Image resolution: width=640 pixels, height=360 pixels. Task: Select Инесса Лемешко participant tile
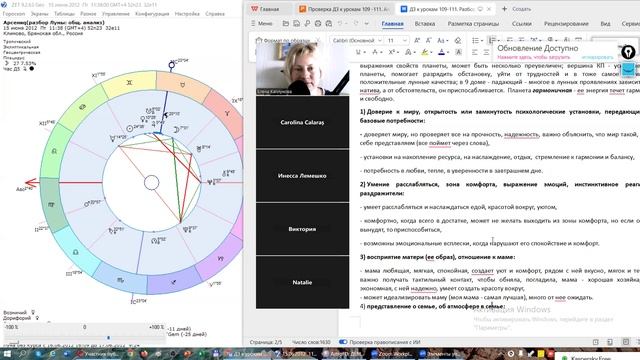(x=302, y=176)
